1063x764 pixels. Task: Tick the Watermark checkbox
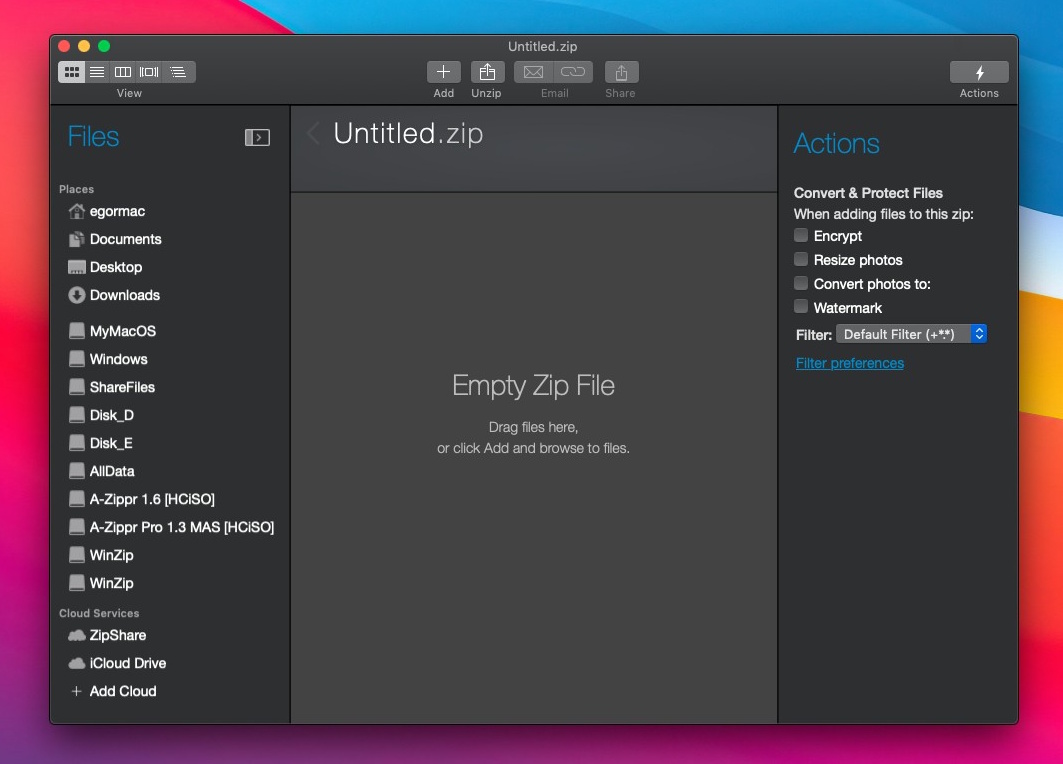click(x=801, y=307)
